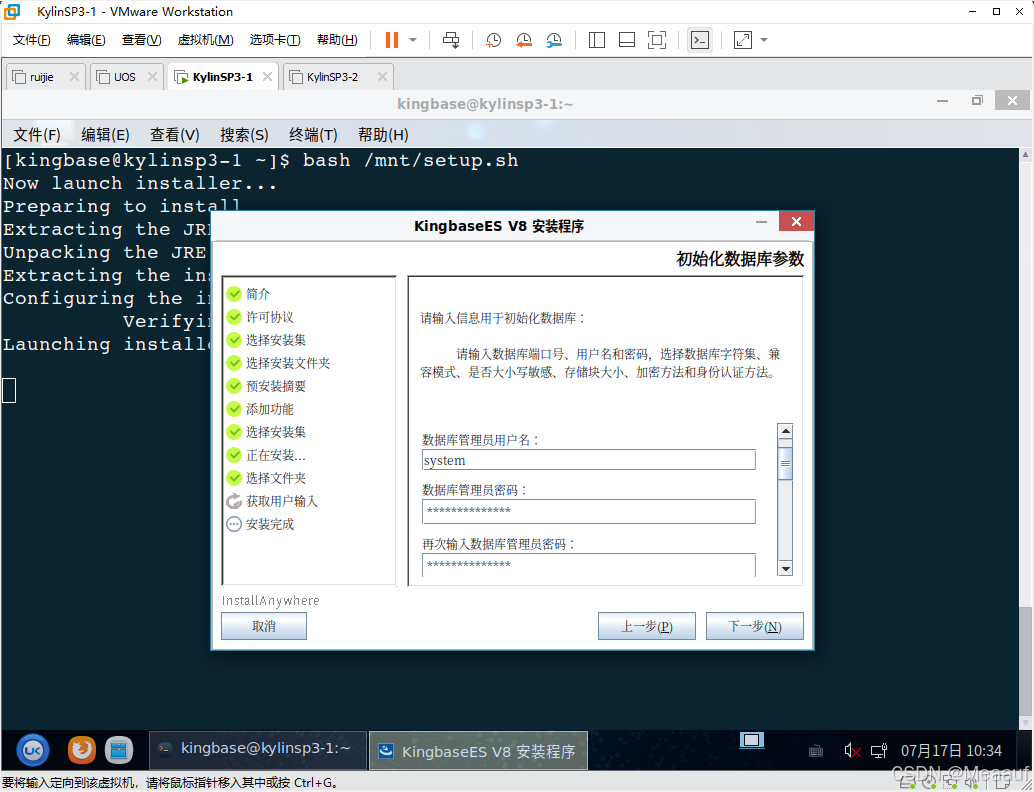Click the 选择安装文件夹 step label
The width and height of the screenshot is (1034, 792).
point(288,363)
